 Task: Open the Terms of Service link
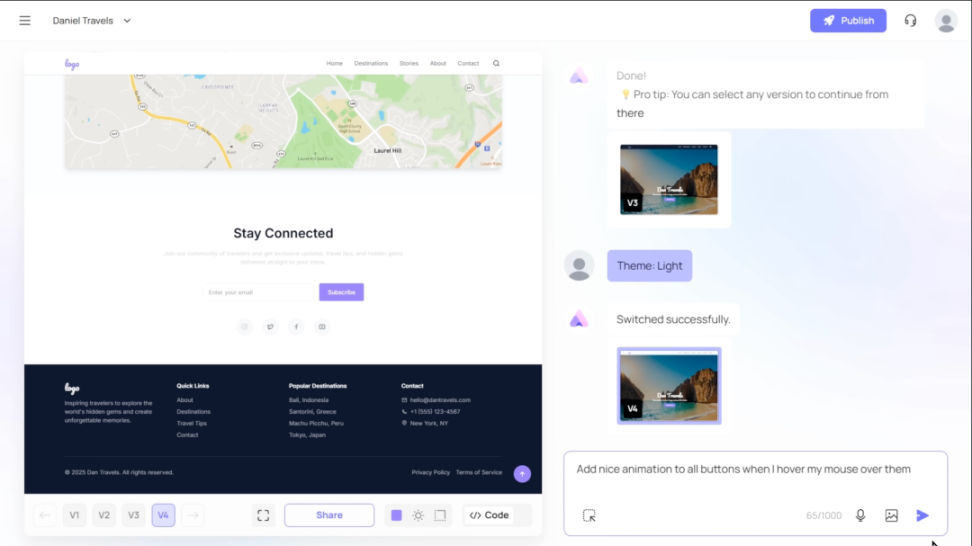coord(479,472)
